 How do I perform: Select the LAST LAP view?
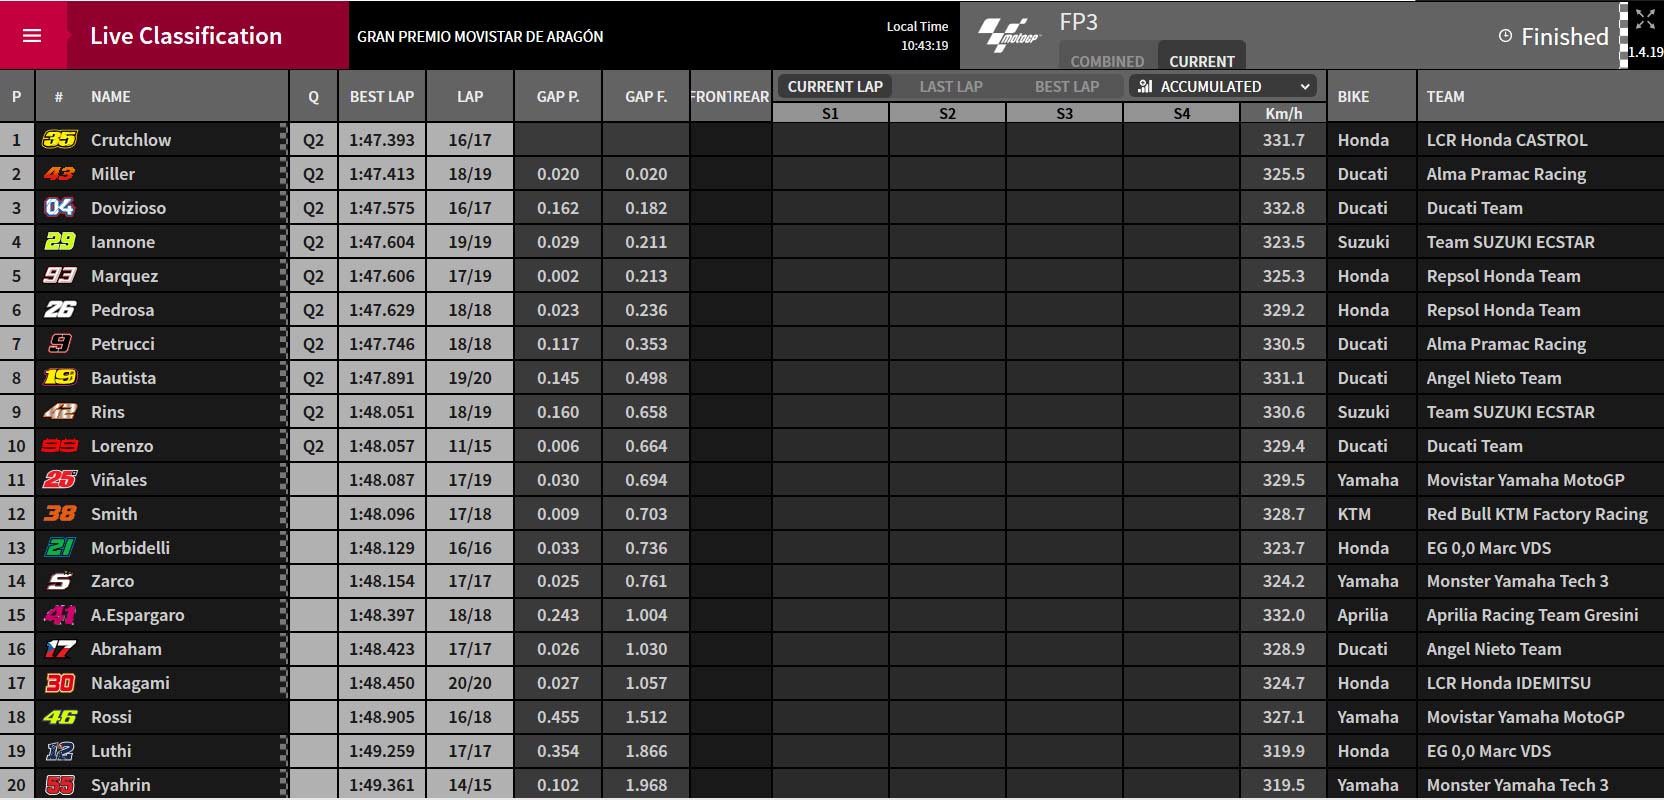pyautogui.click(x=951, y=86)
